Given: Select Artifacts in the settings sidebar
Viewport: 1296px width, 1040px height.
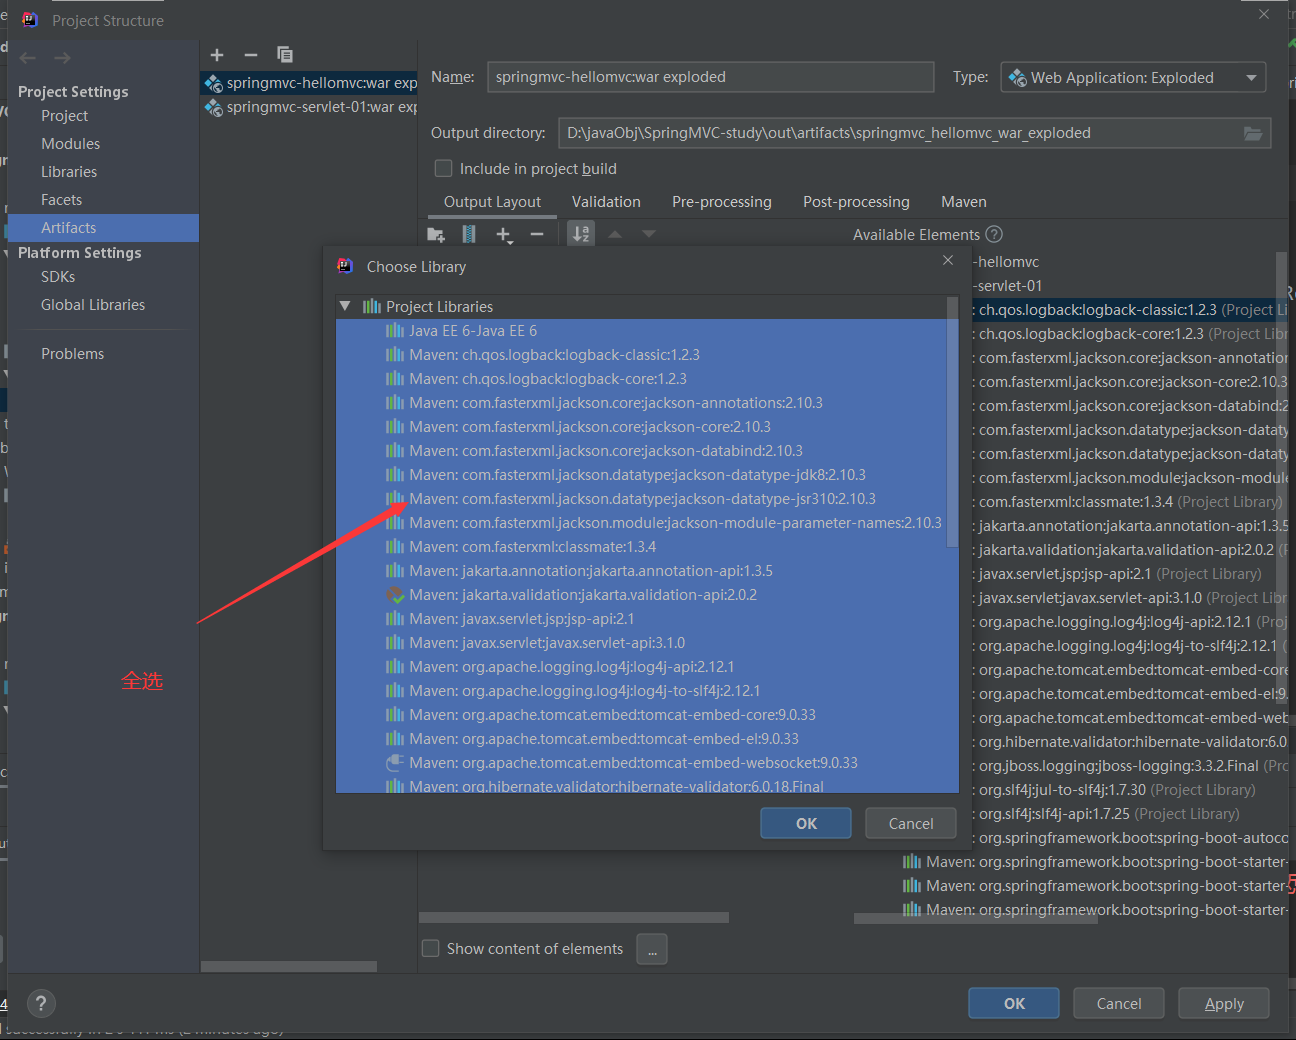Looking at the screenshot, I should pos(103,228).
